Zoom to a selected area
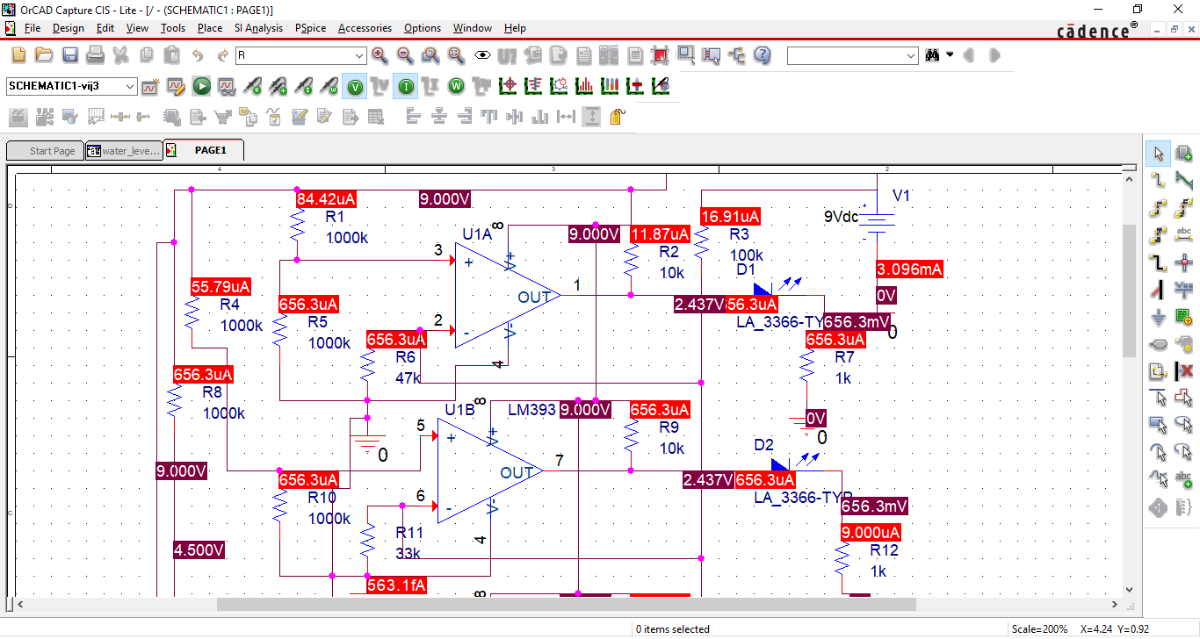 pyautogui.click(x=431, y=55)
